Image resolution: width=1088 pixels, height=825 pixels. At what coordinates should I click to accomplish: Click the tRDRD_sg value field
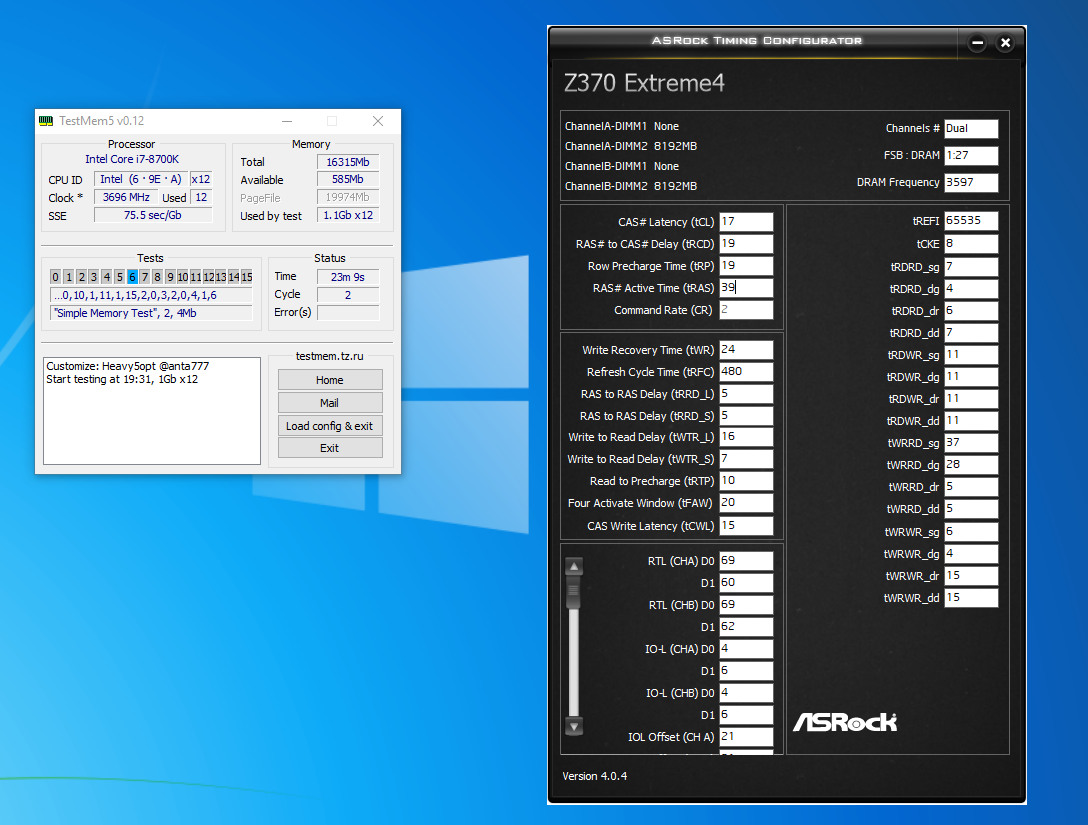[x=971, y=267]
